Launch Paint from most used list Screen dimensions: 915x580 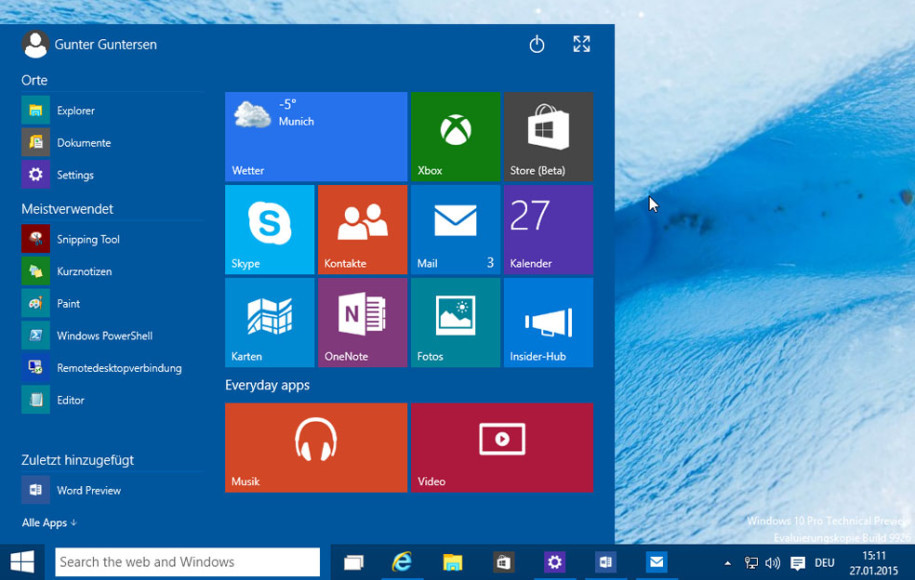click(113, 303)
